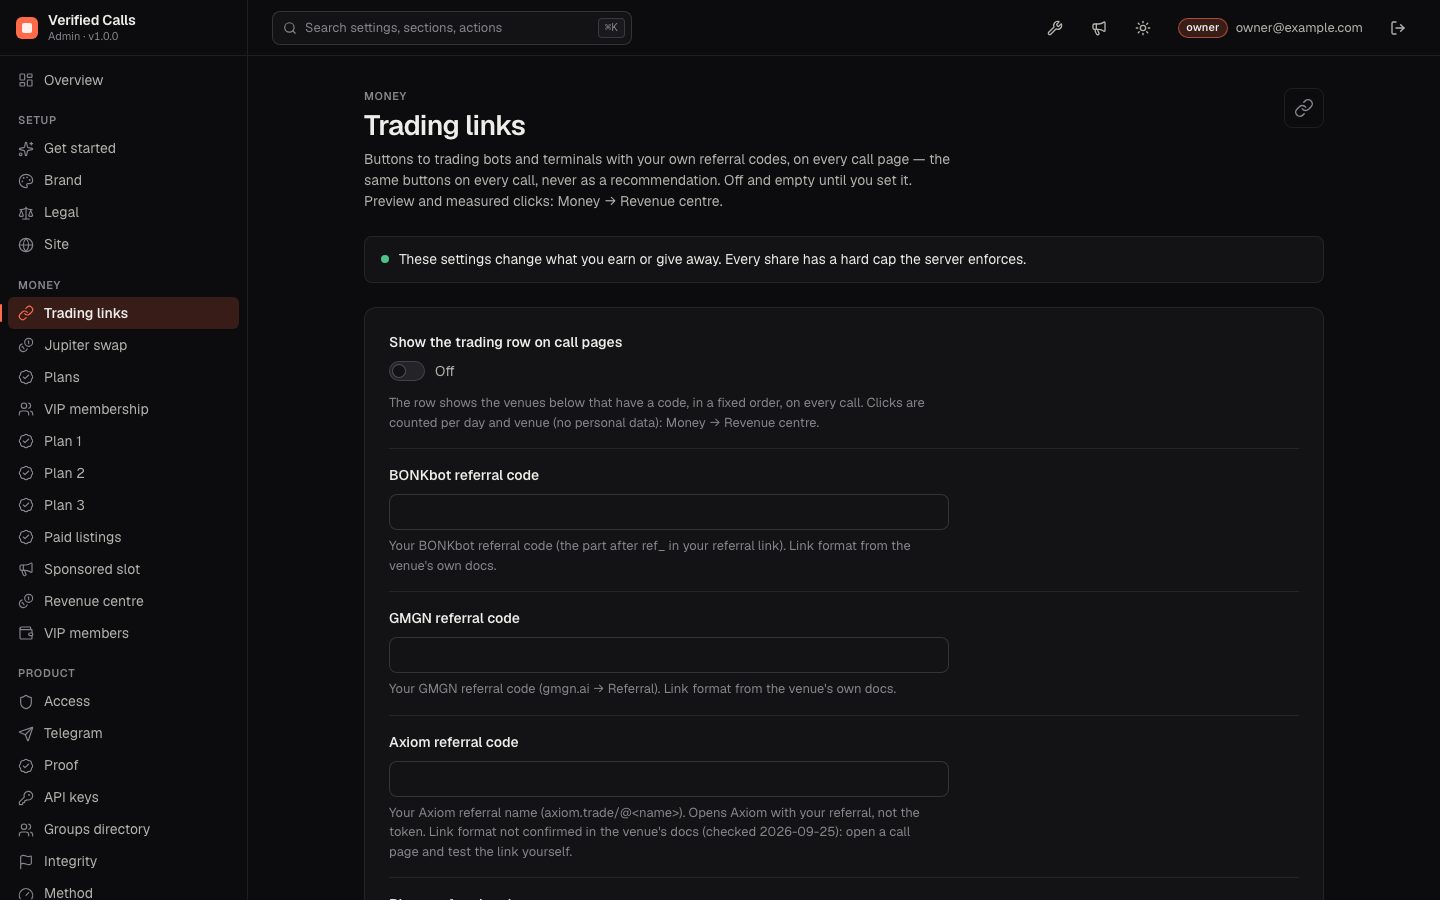Click the VIP members wallet icon
The height and width of the screenshot is (900, 1440).
tap(26, 633)
